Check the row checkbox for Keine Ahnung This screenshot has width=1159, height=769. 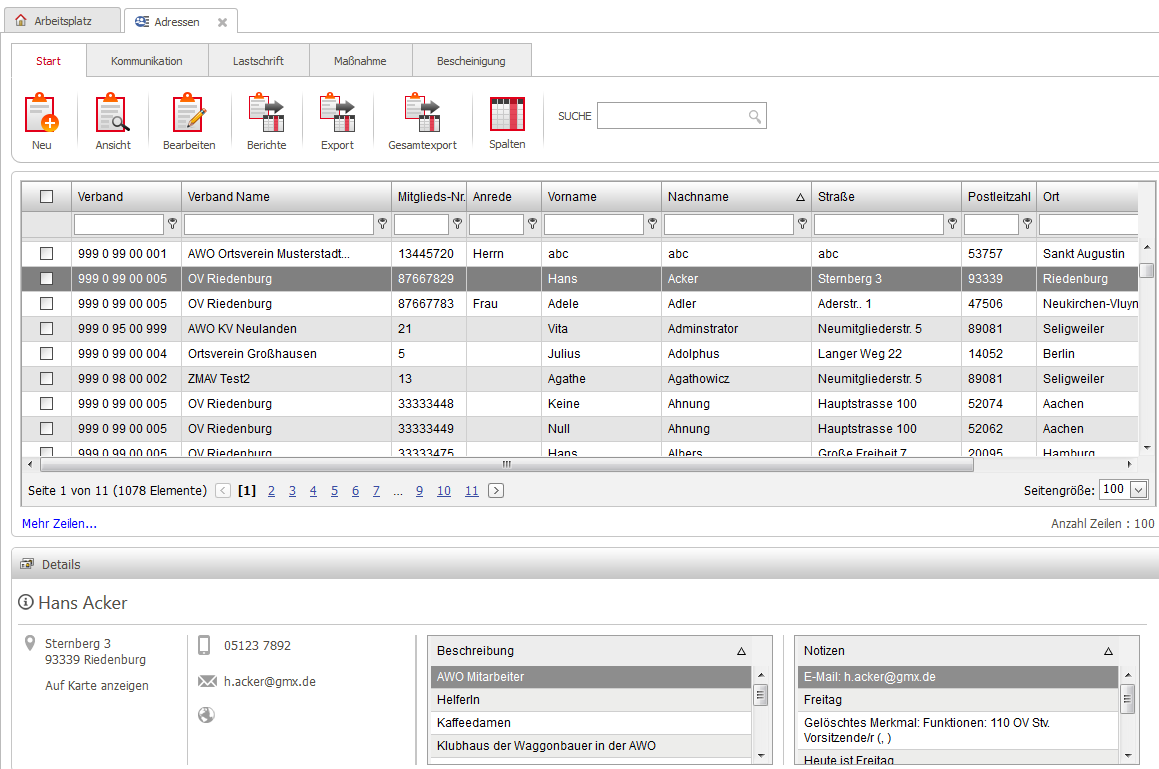click(x=47, y=404)
